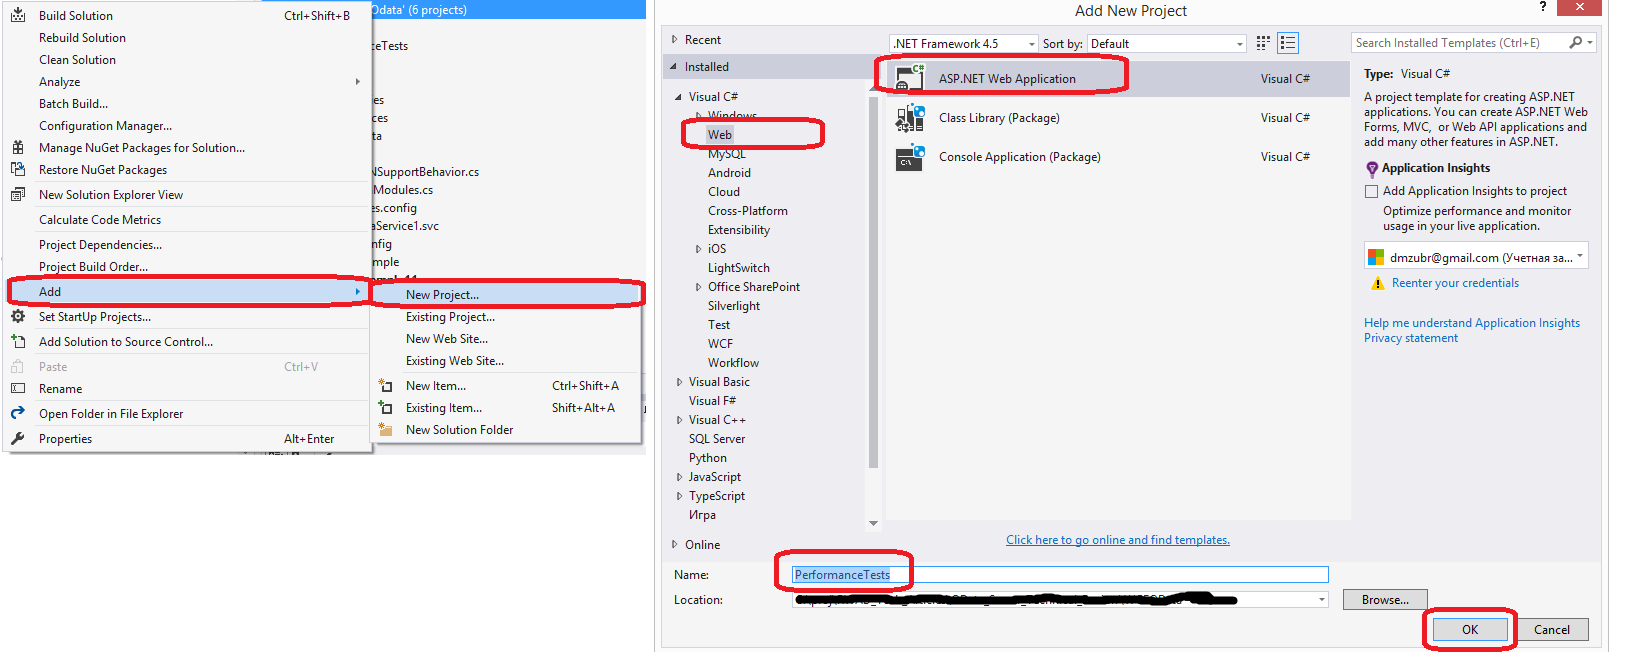Click the New Solution Folder icon
Viewport: 1626px width, 652px height.
[385, 429]
